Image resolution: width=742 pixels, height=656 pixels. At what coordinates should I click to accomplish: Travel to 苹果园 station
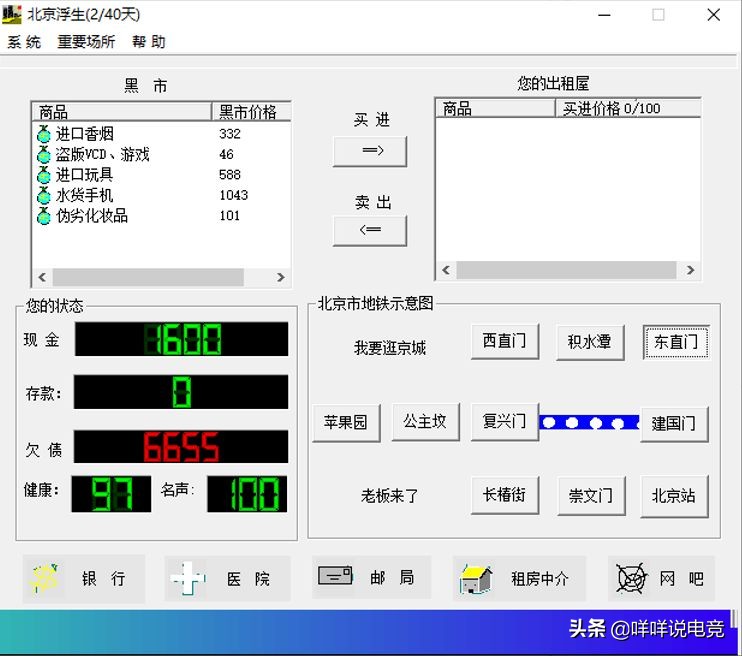346,423
